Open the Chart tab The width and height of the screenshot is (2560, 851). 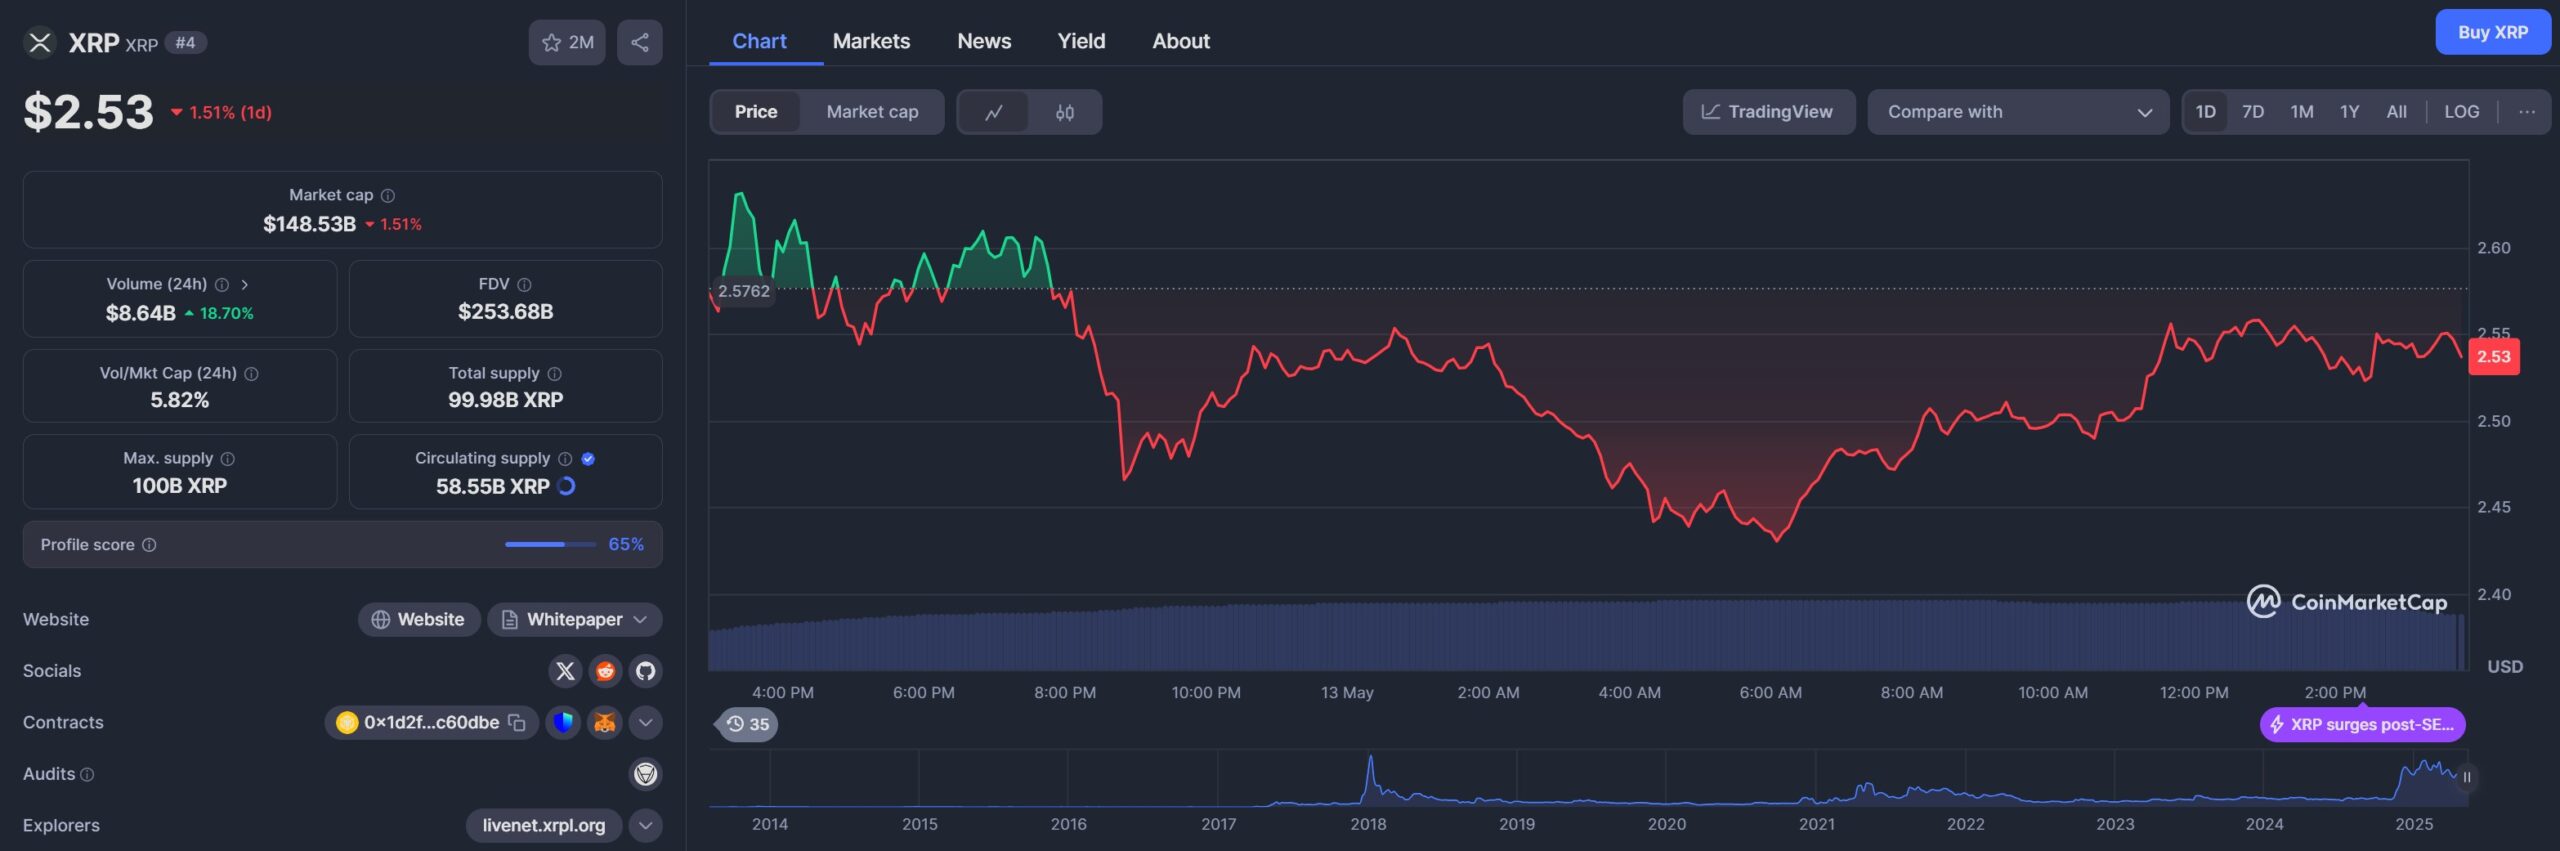[759, 41]
